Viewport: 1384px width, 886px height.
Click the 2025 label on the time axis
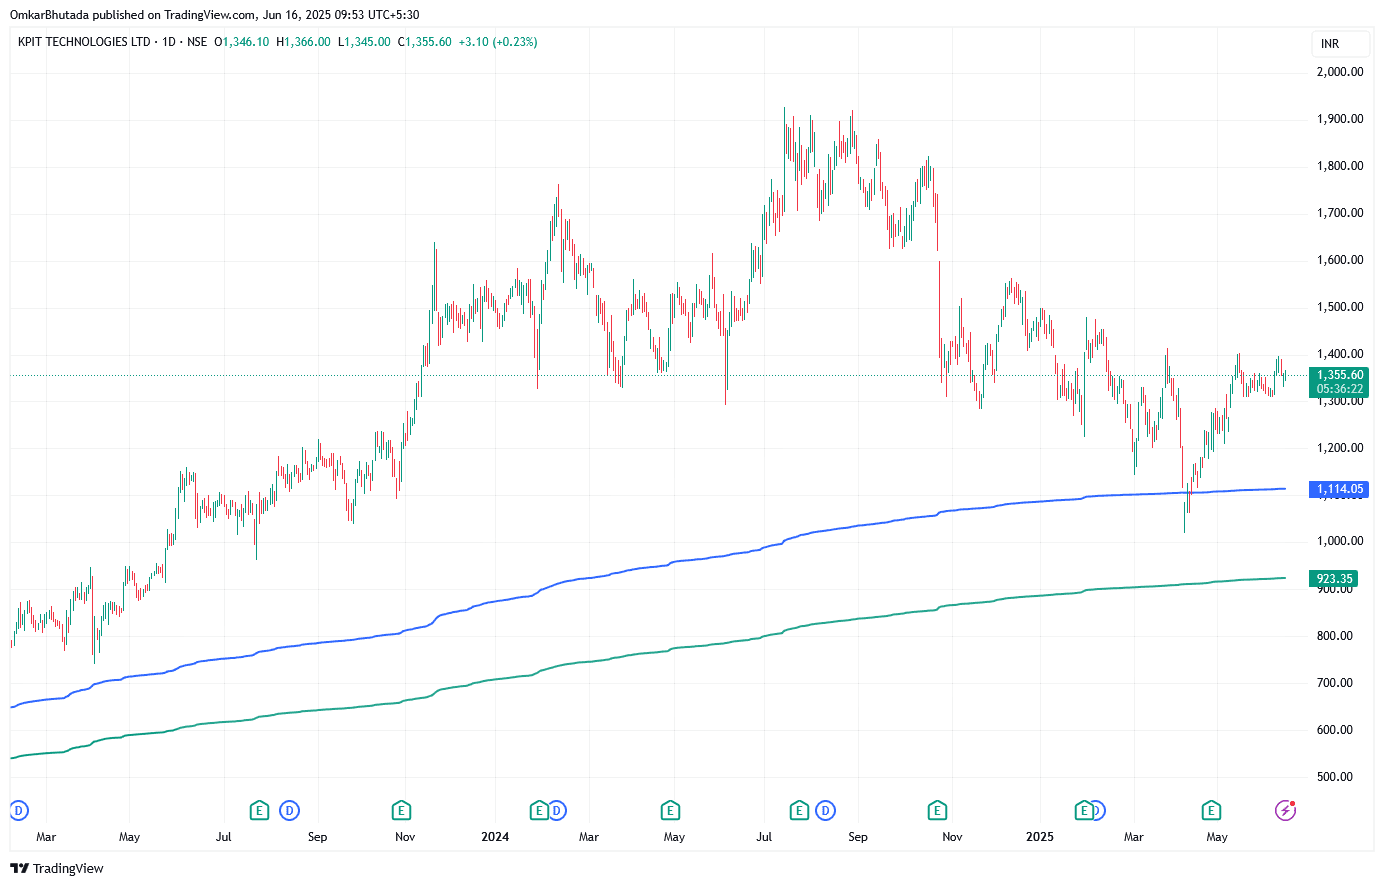tap(1040, 837)
